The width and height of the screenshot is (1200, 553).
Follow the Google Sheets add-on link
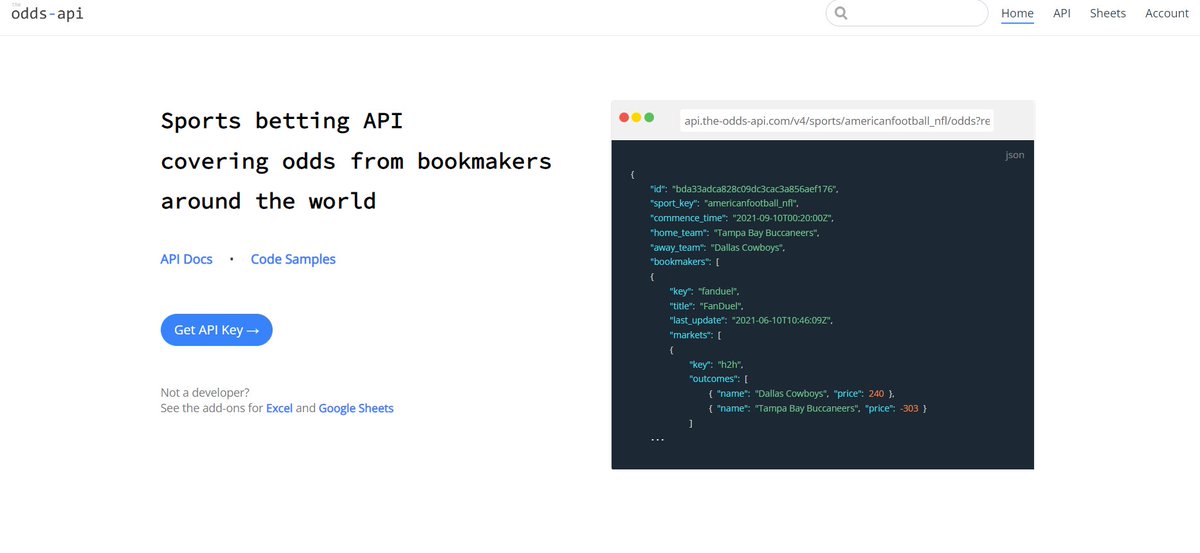[356, 408]
